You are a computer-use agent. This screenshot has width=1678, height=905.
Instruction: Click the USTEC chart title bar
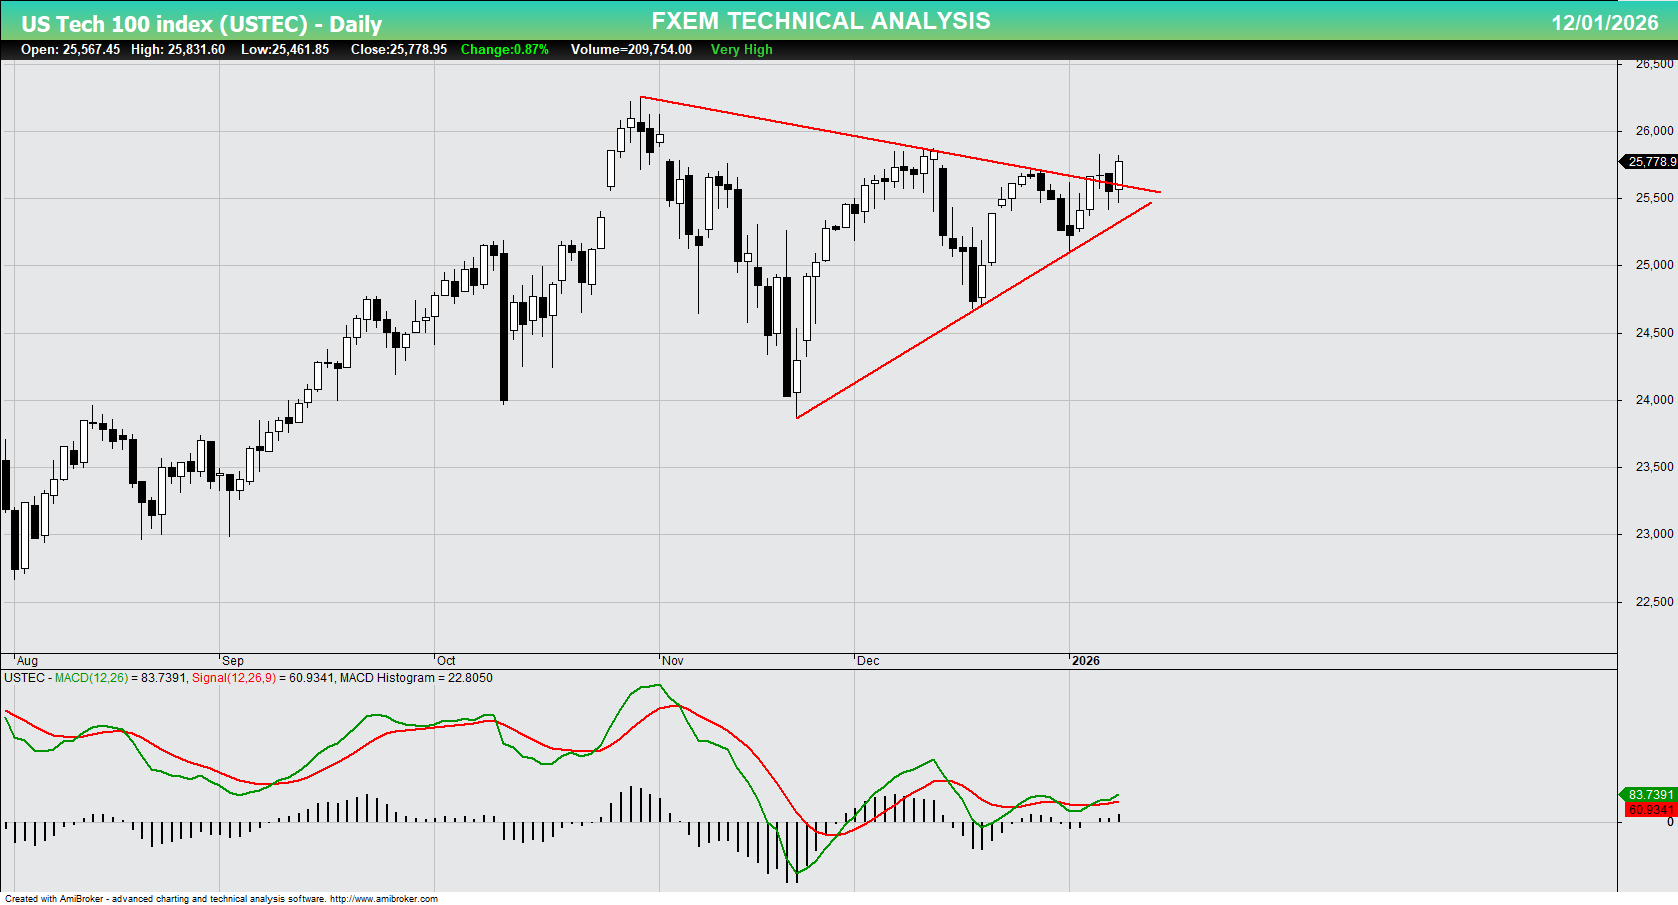pos(200,23)
